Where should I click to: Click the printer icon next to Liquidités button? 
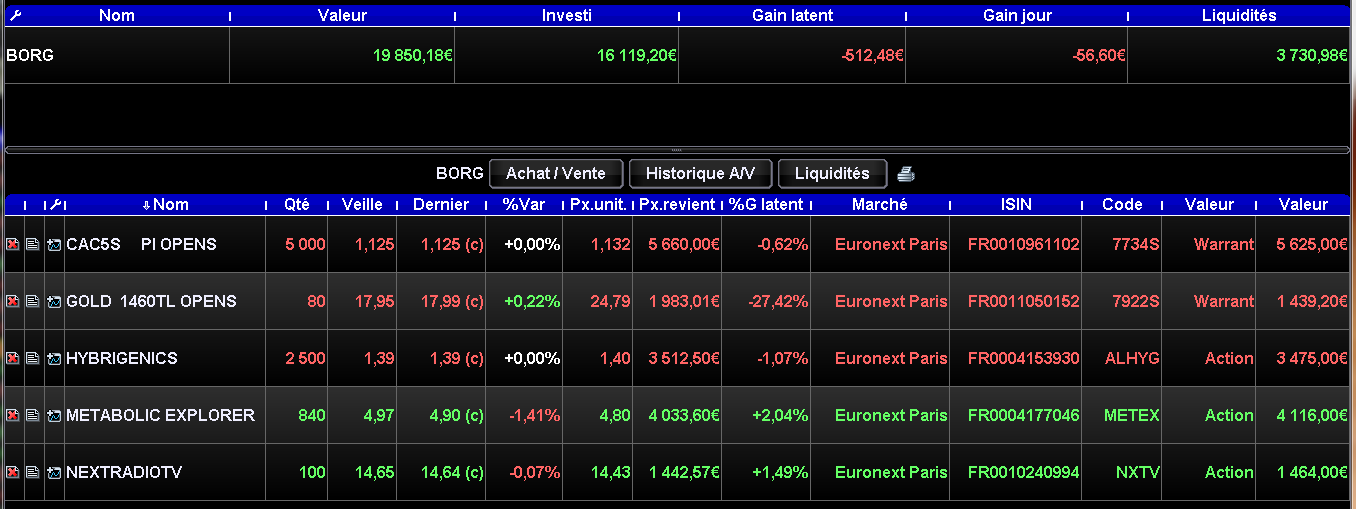click(x=906, y=174)
